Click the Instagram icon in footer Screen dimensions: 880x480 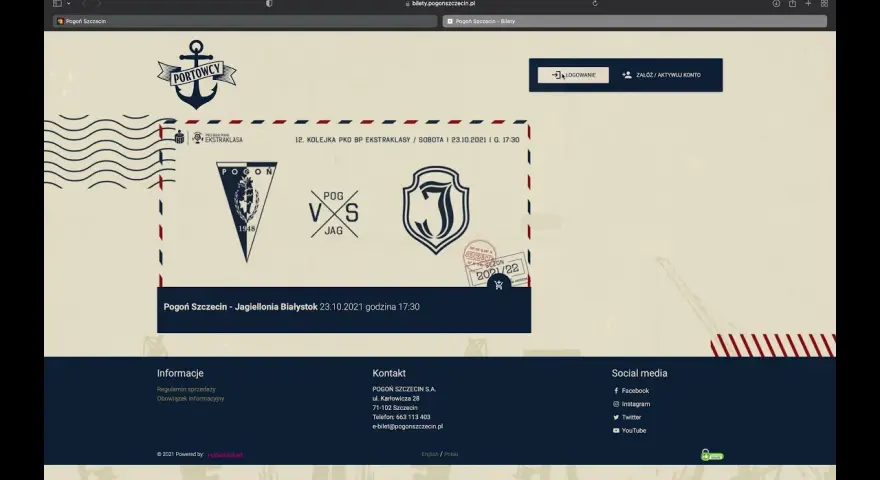click(x=616, y=404)
